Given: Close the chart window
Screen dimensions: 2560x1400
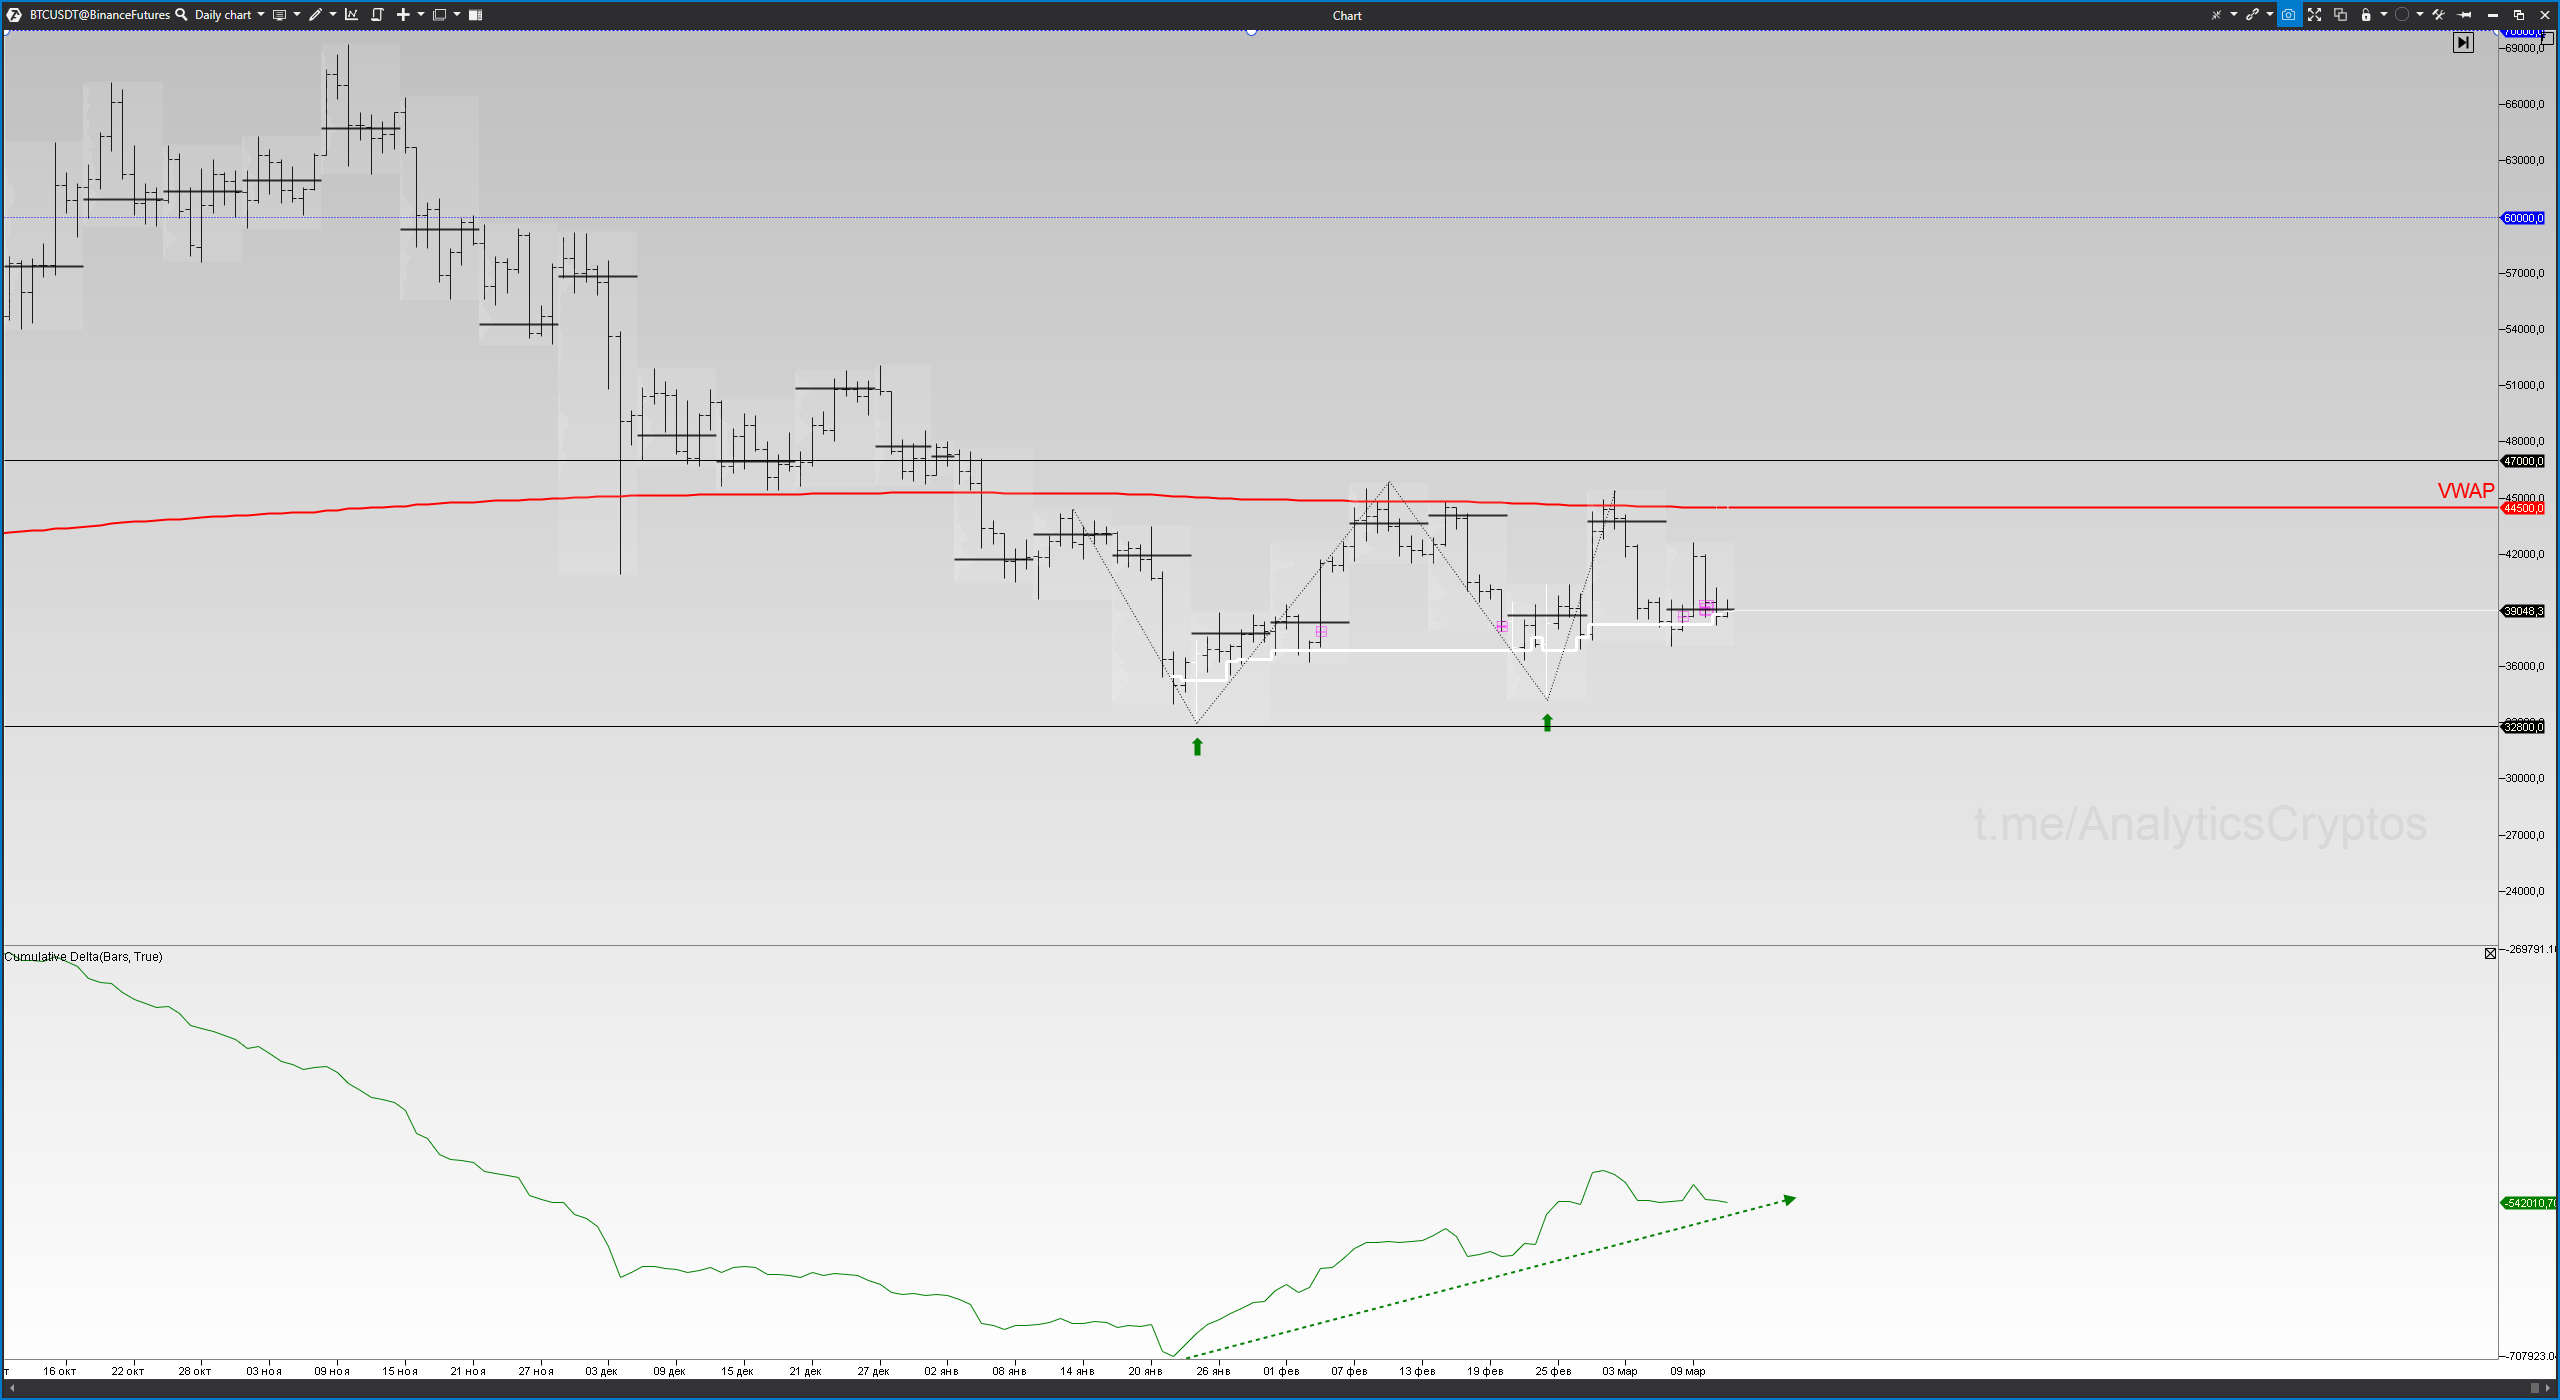Looking at the screenshot, I should [2545, 15].
